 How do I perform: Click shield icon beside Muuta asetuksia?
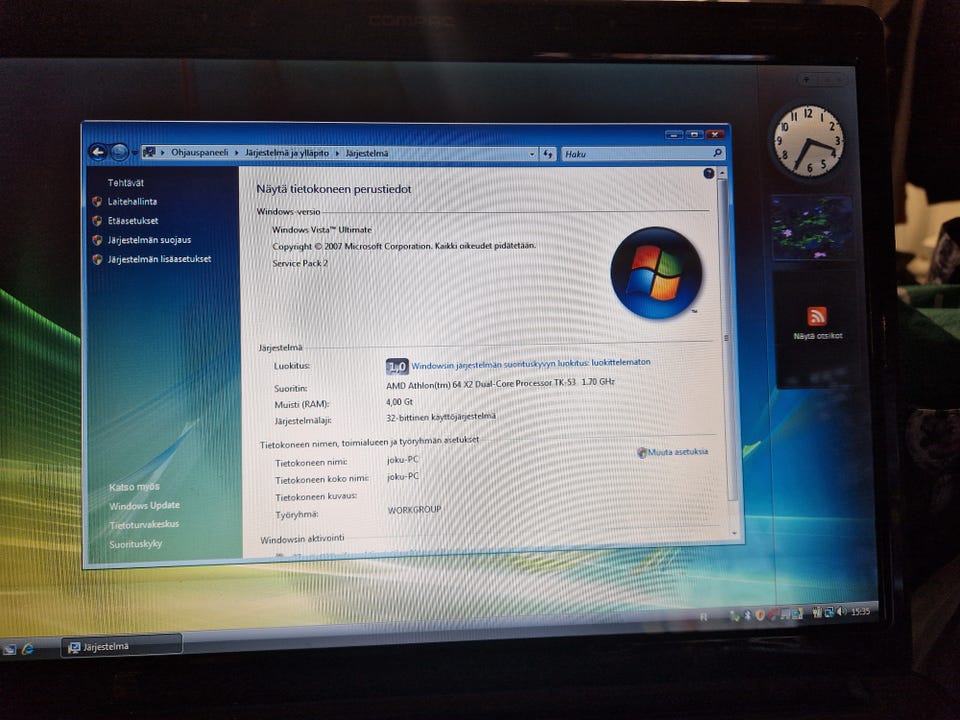click(642, 452)
